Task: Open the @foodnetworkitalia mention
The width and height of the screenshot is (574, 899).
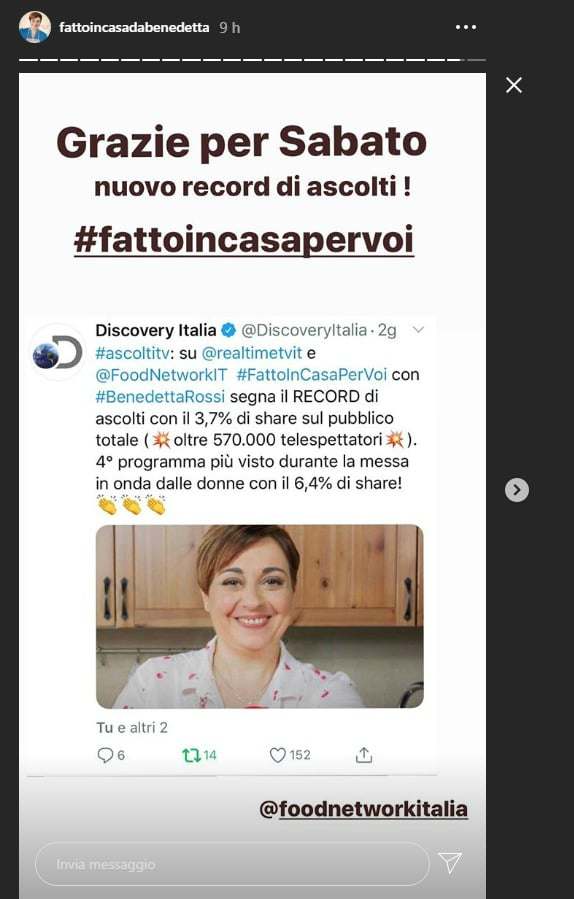Action: point(364,809)
